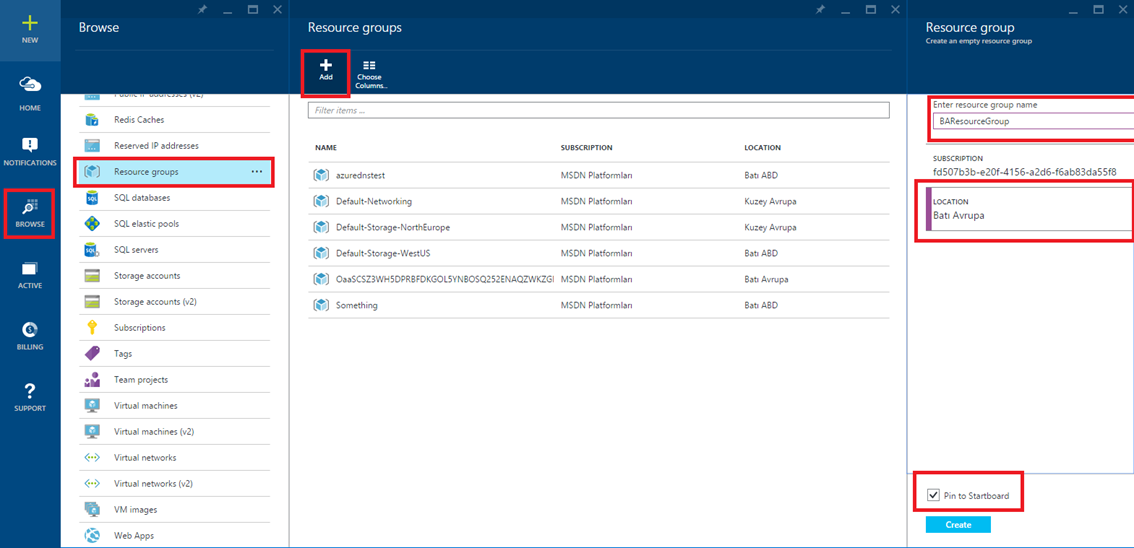This screenshot has height=548, width=1134.
Task: Select Reserved IP addresses item
Action: coord(174,145)
